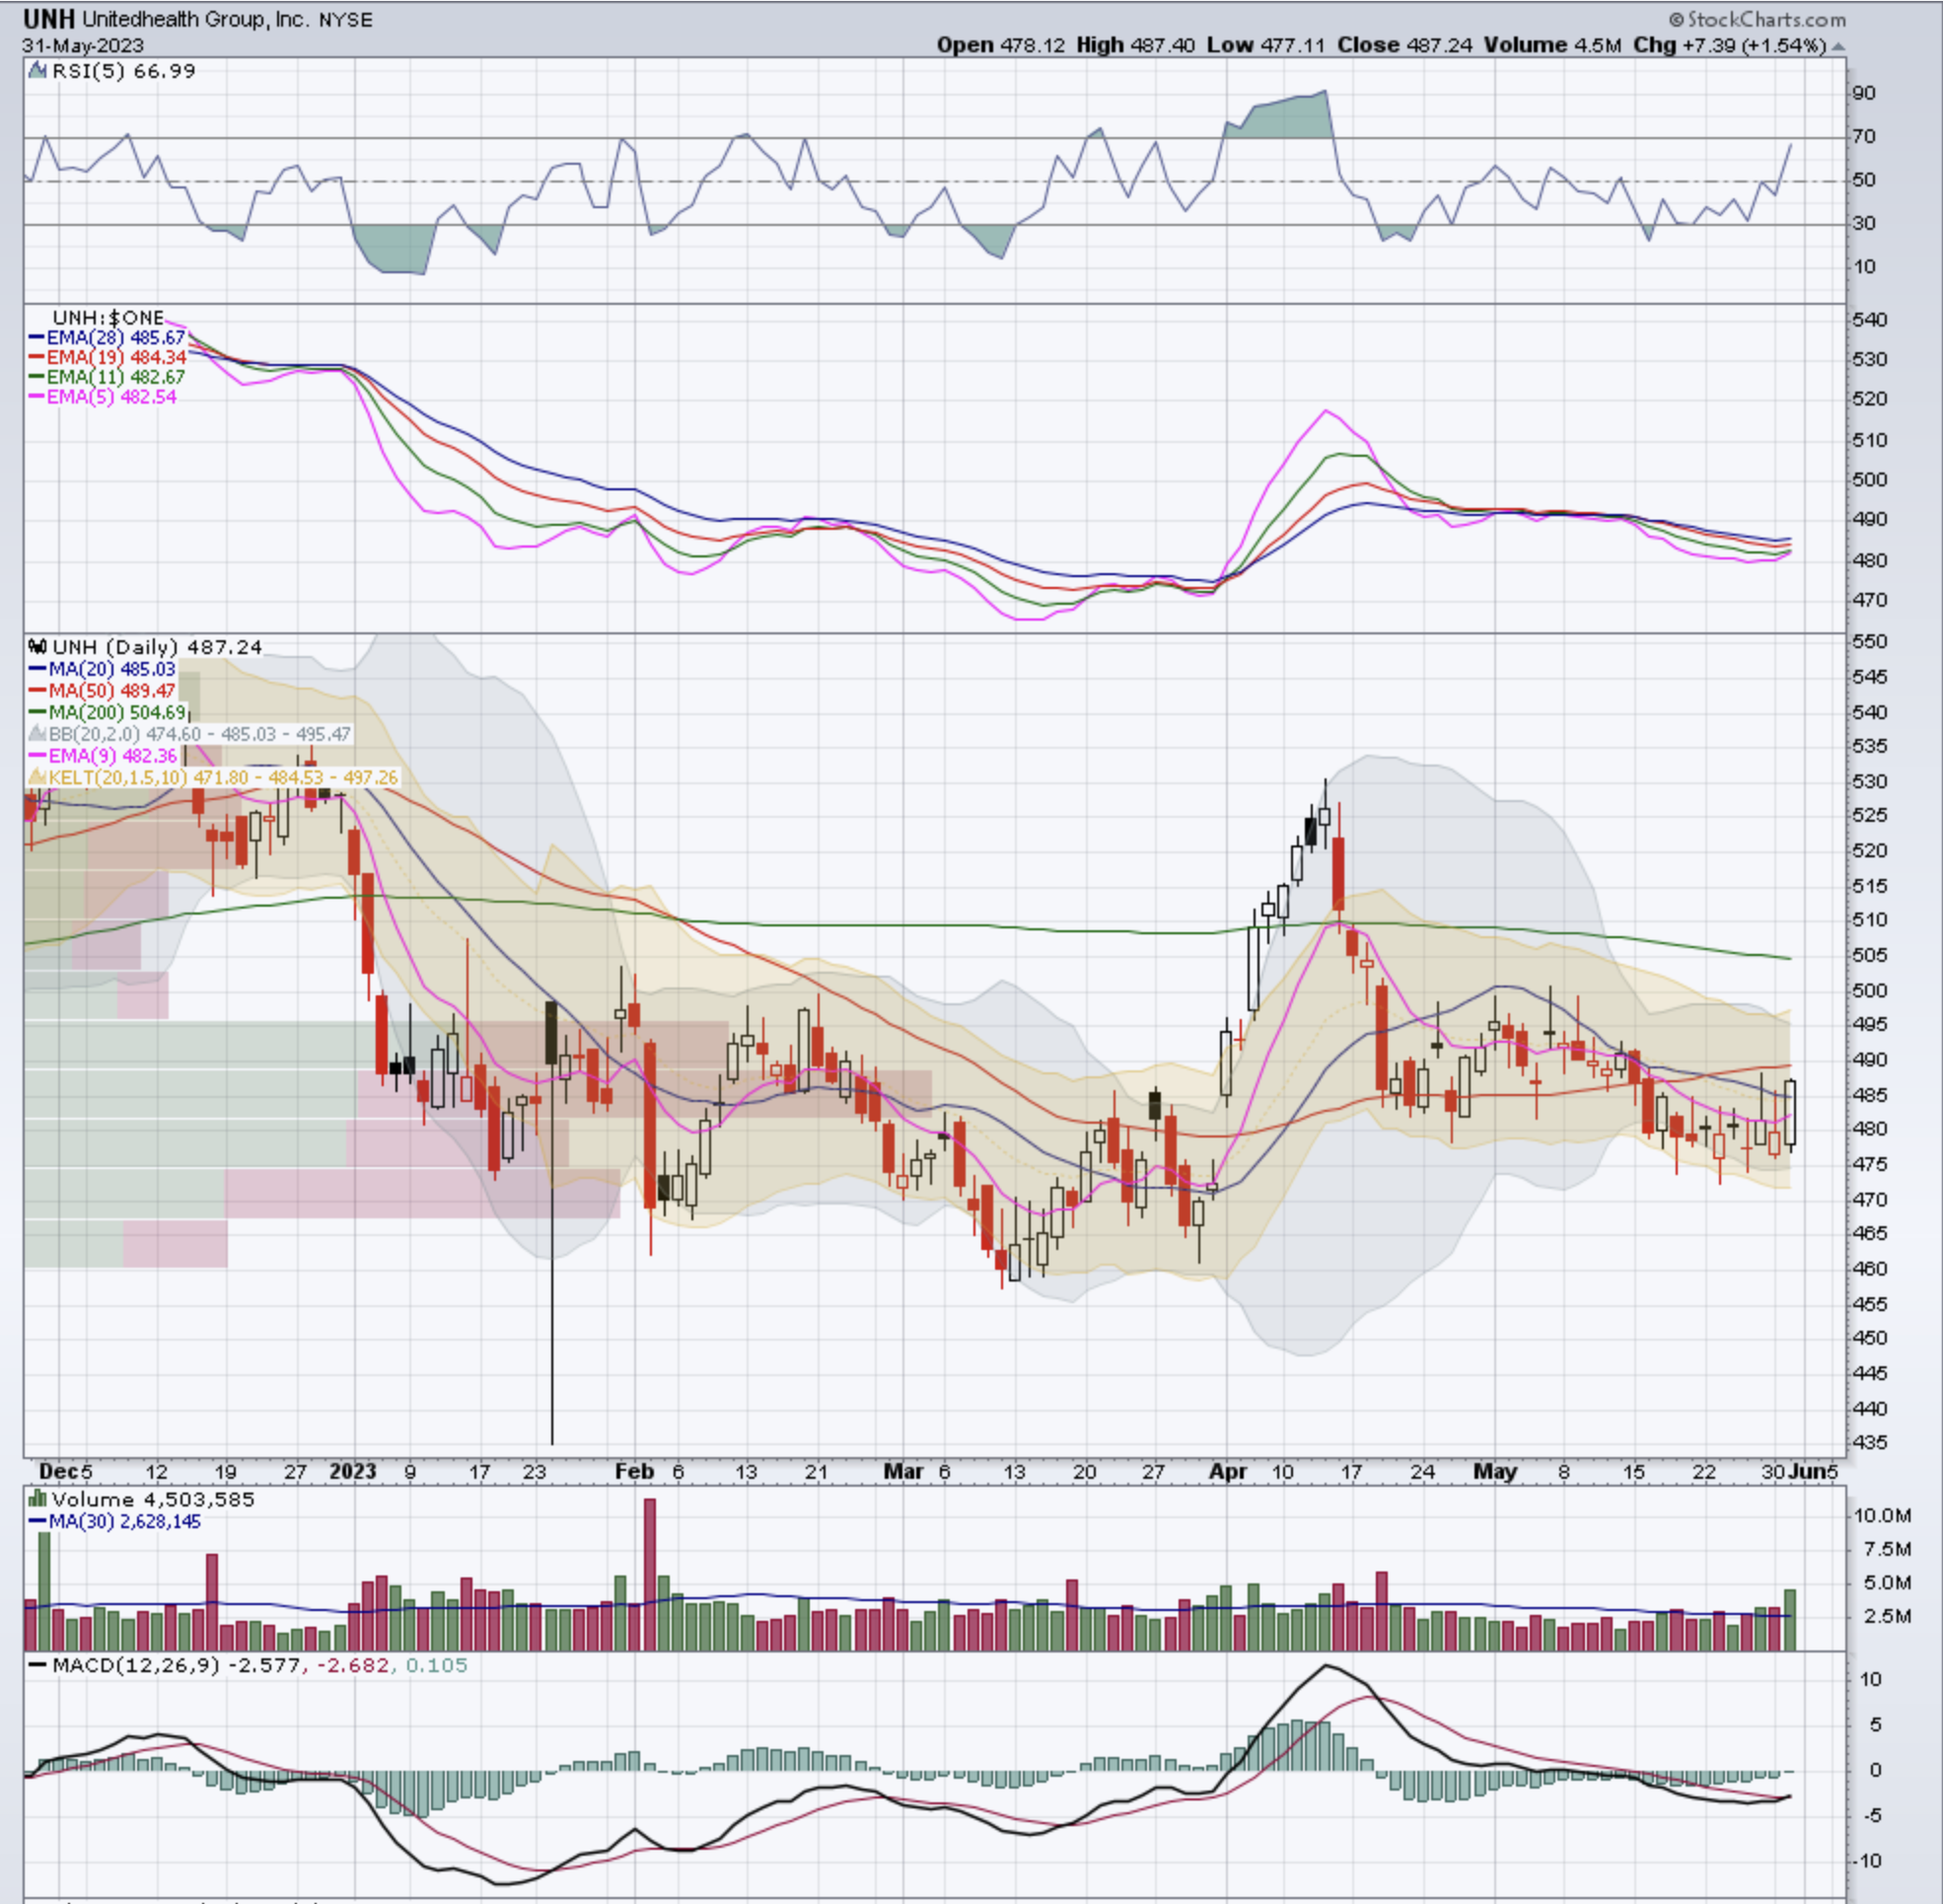This screenshot has height=1904, width=1943.
Task: Click the Apr label on the date axis
Action: coord(1228,1471)
